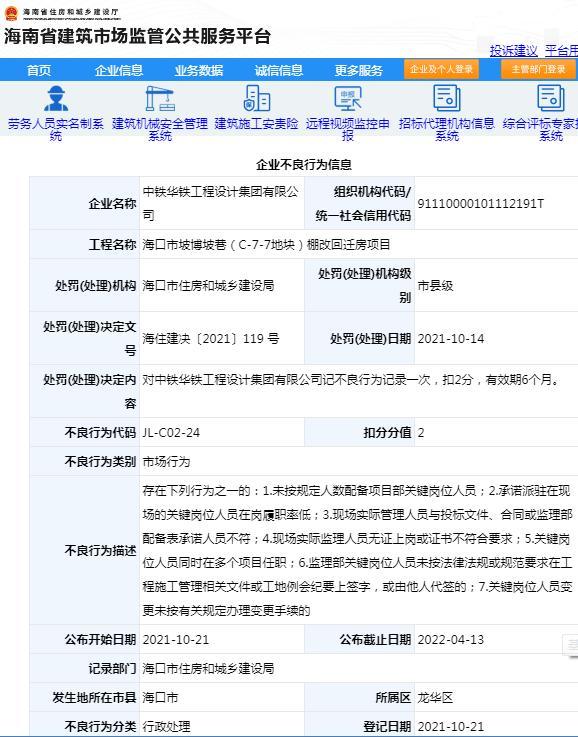The height and width of the screenshot is (737, 578).
Task: Click the 招标代理机构信息系统 text link
Action: click(446, 129)
